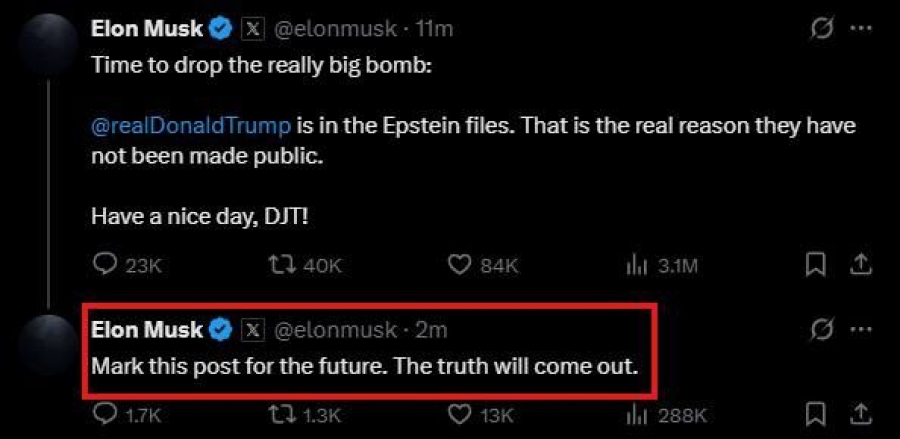Open the @realDonaldTrump mention link
900x439 pixels.
point(191,126)
